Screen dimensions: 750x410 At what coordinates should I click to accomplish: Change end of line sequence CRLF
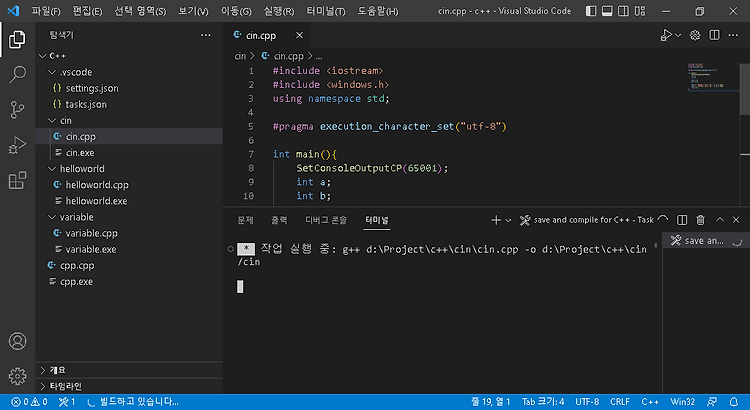coord(620,402)
